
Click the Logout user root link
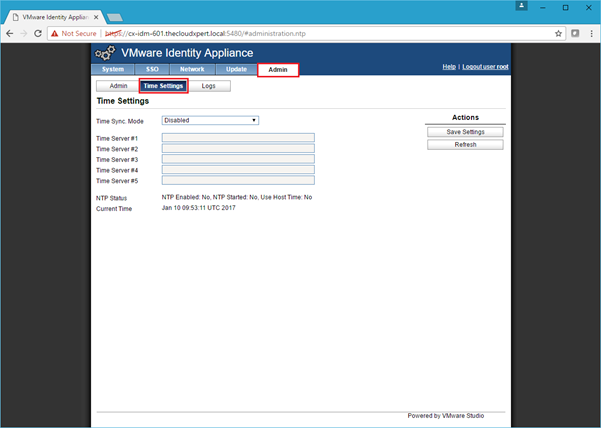(485, 67)
